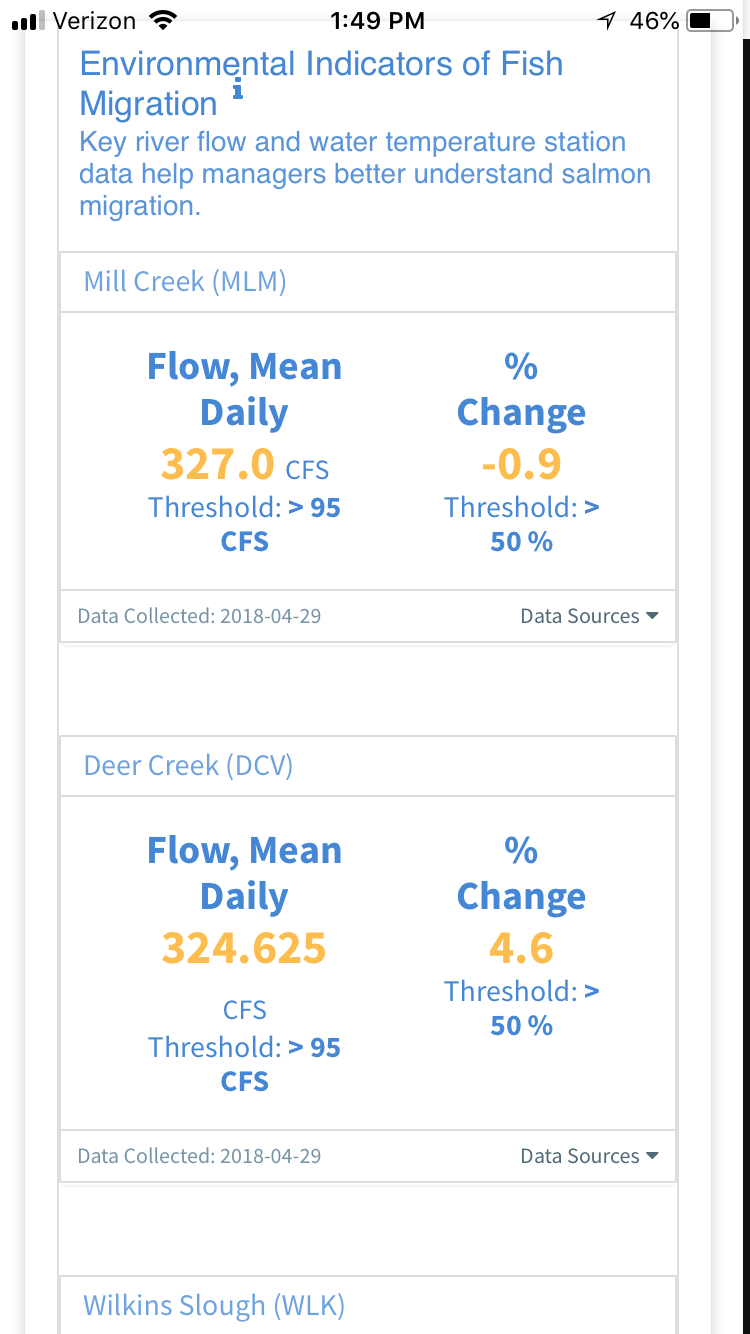The width and height of the screenshot is (750, 1334).
Task: Select Environmental Indicators of Fish Migration heading
Action: 321,84
